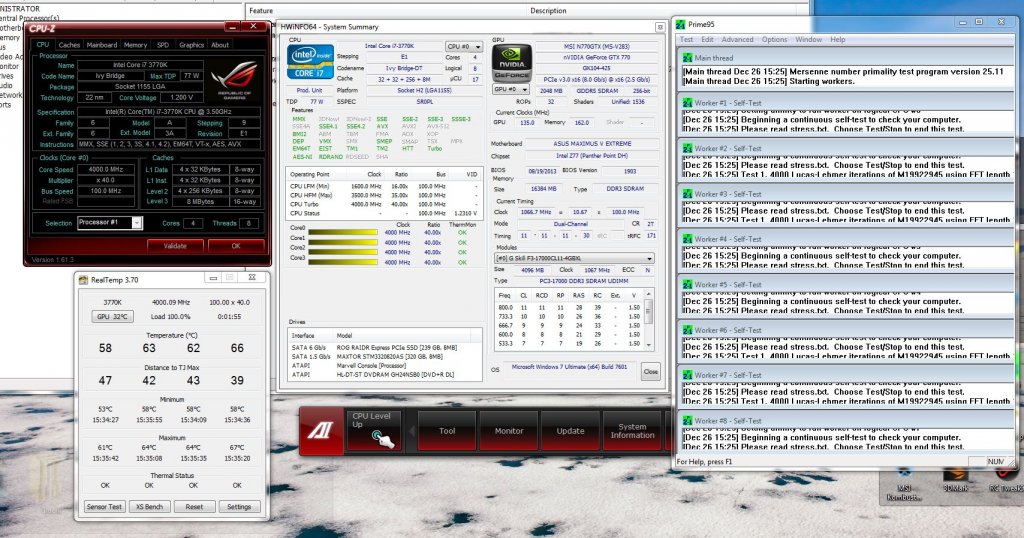Open the Edit menu in Prime95
The image size is (1024, 538).
coord(707,40)
